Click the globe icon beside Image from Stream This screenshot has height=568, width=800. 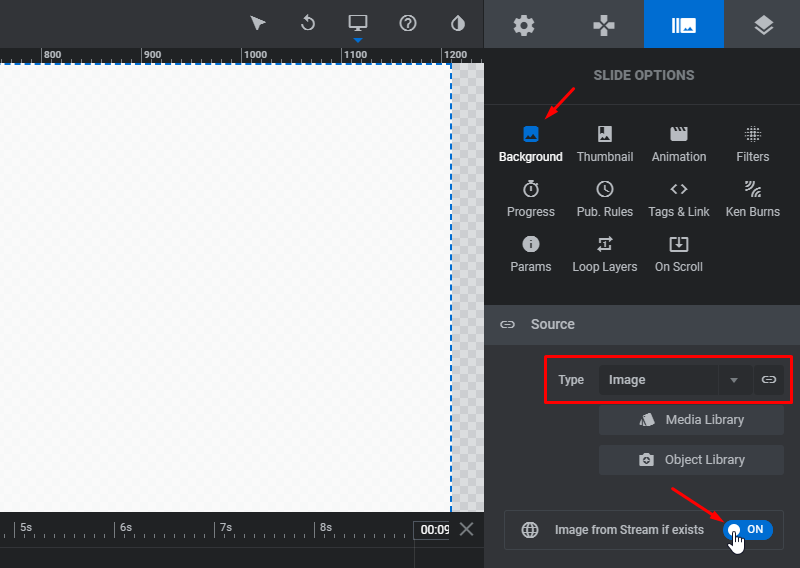[530, 530]
